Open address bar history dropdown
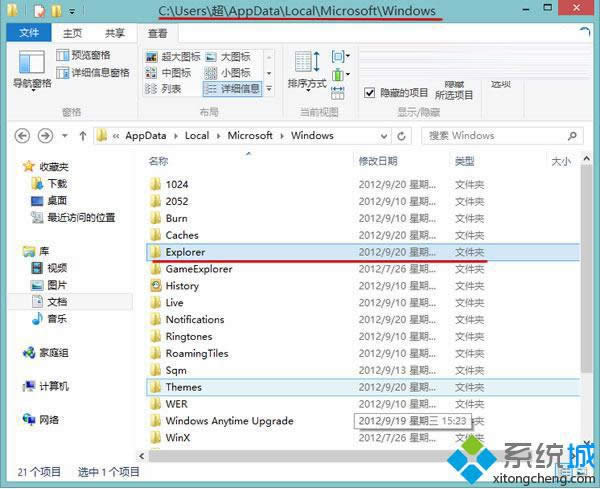This screenshot has width=600, height=489. [x=384, y=136]
